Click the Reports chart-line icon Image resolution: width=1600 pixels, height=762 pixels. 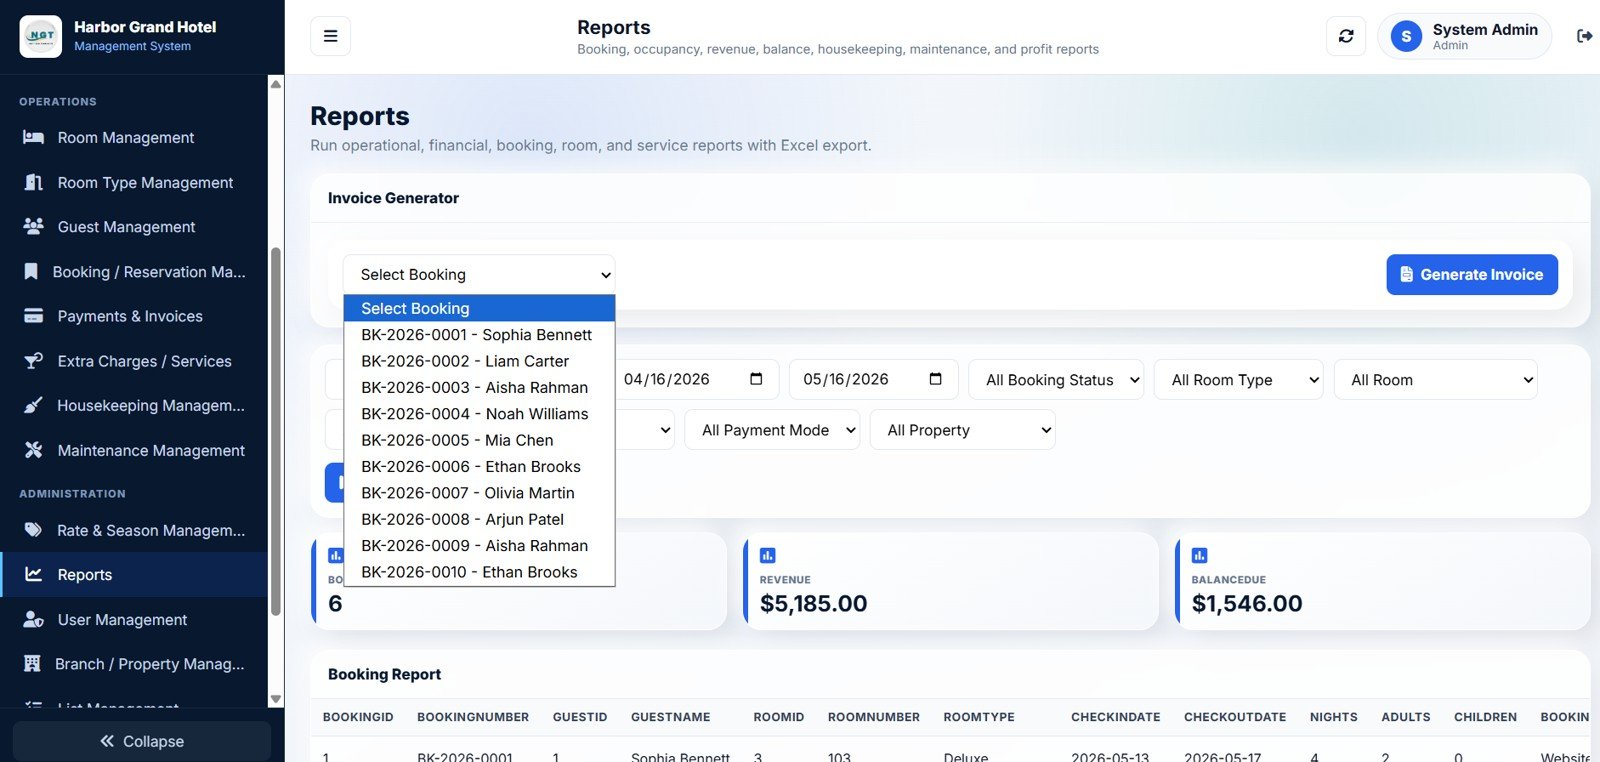point(33,574)
